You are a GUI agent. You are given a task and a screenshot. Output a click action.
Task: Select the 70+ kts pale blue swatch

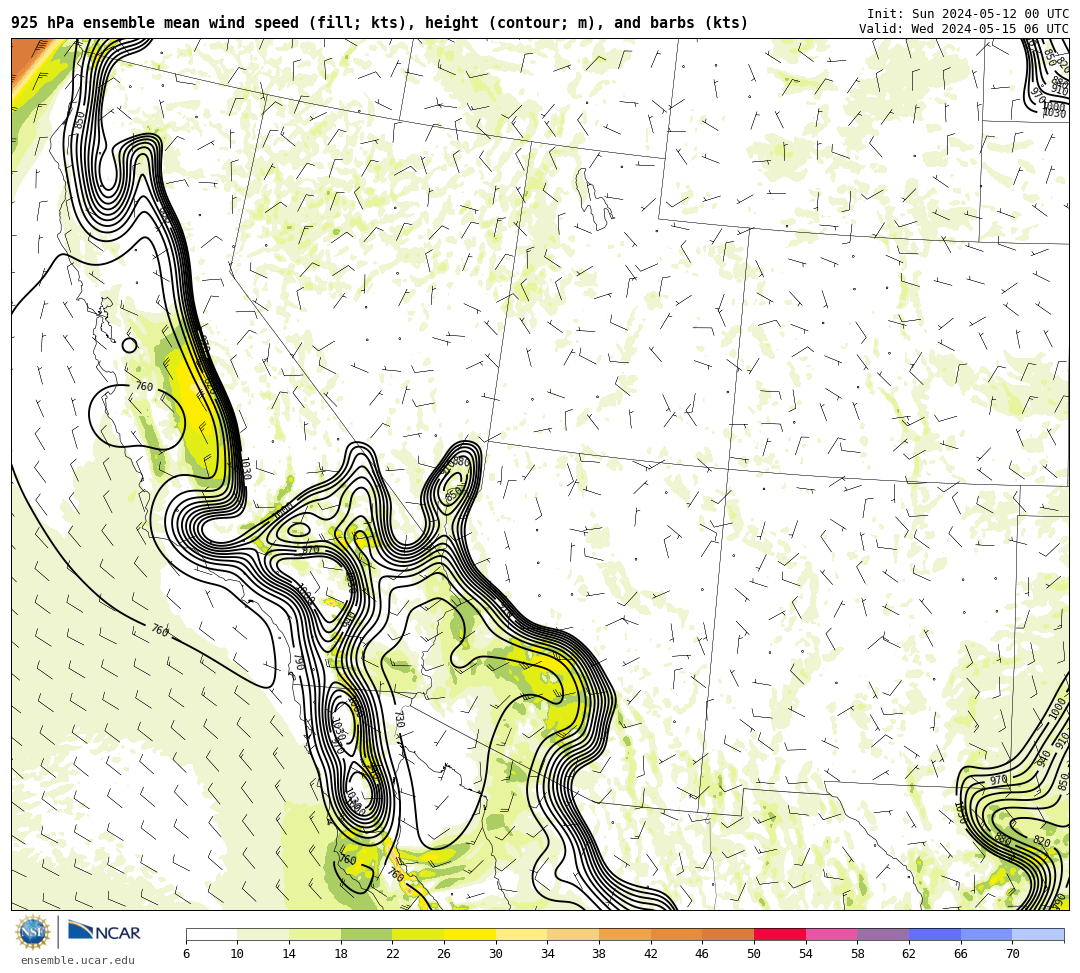(1038, 934)
